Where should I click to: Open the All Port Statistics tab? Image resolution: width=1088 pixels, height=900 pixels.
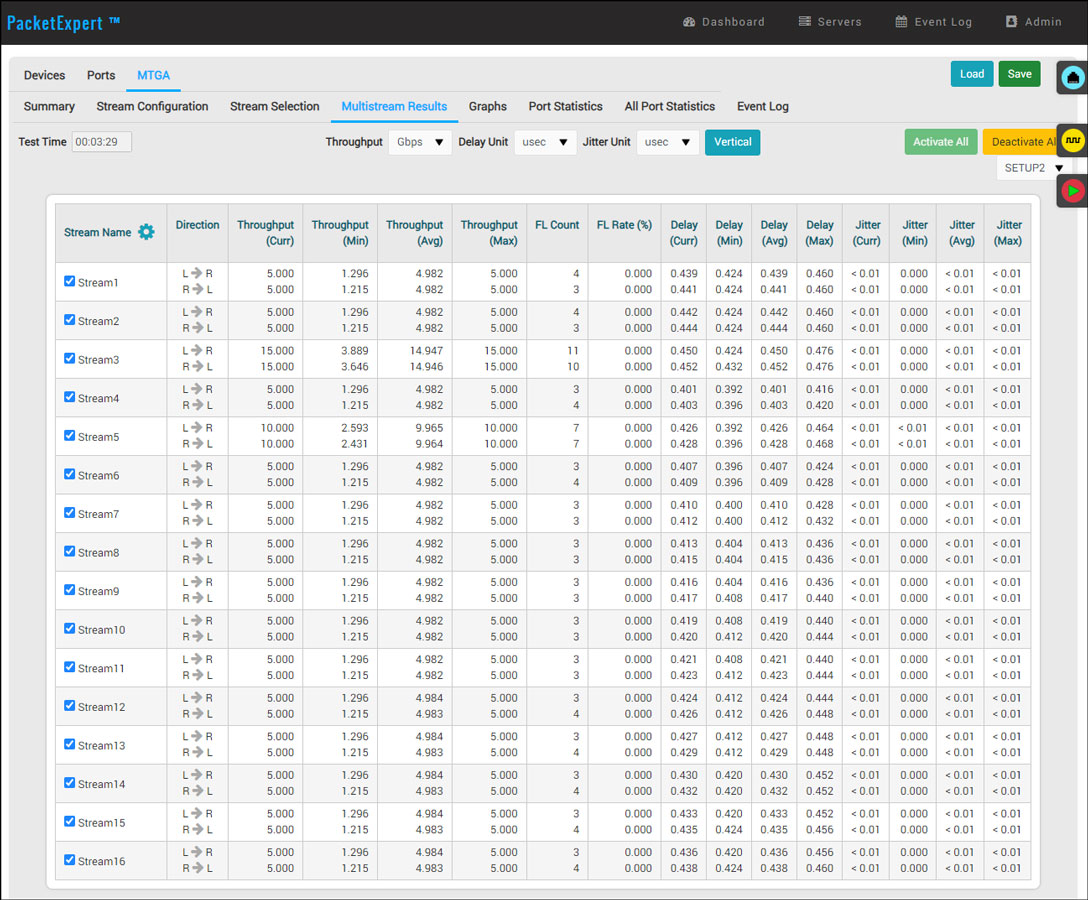(x=670, y=106)
